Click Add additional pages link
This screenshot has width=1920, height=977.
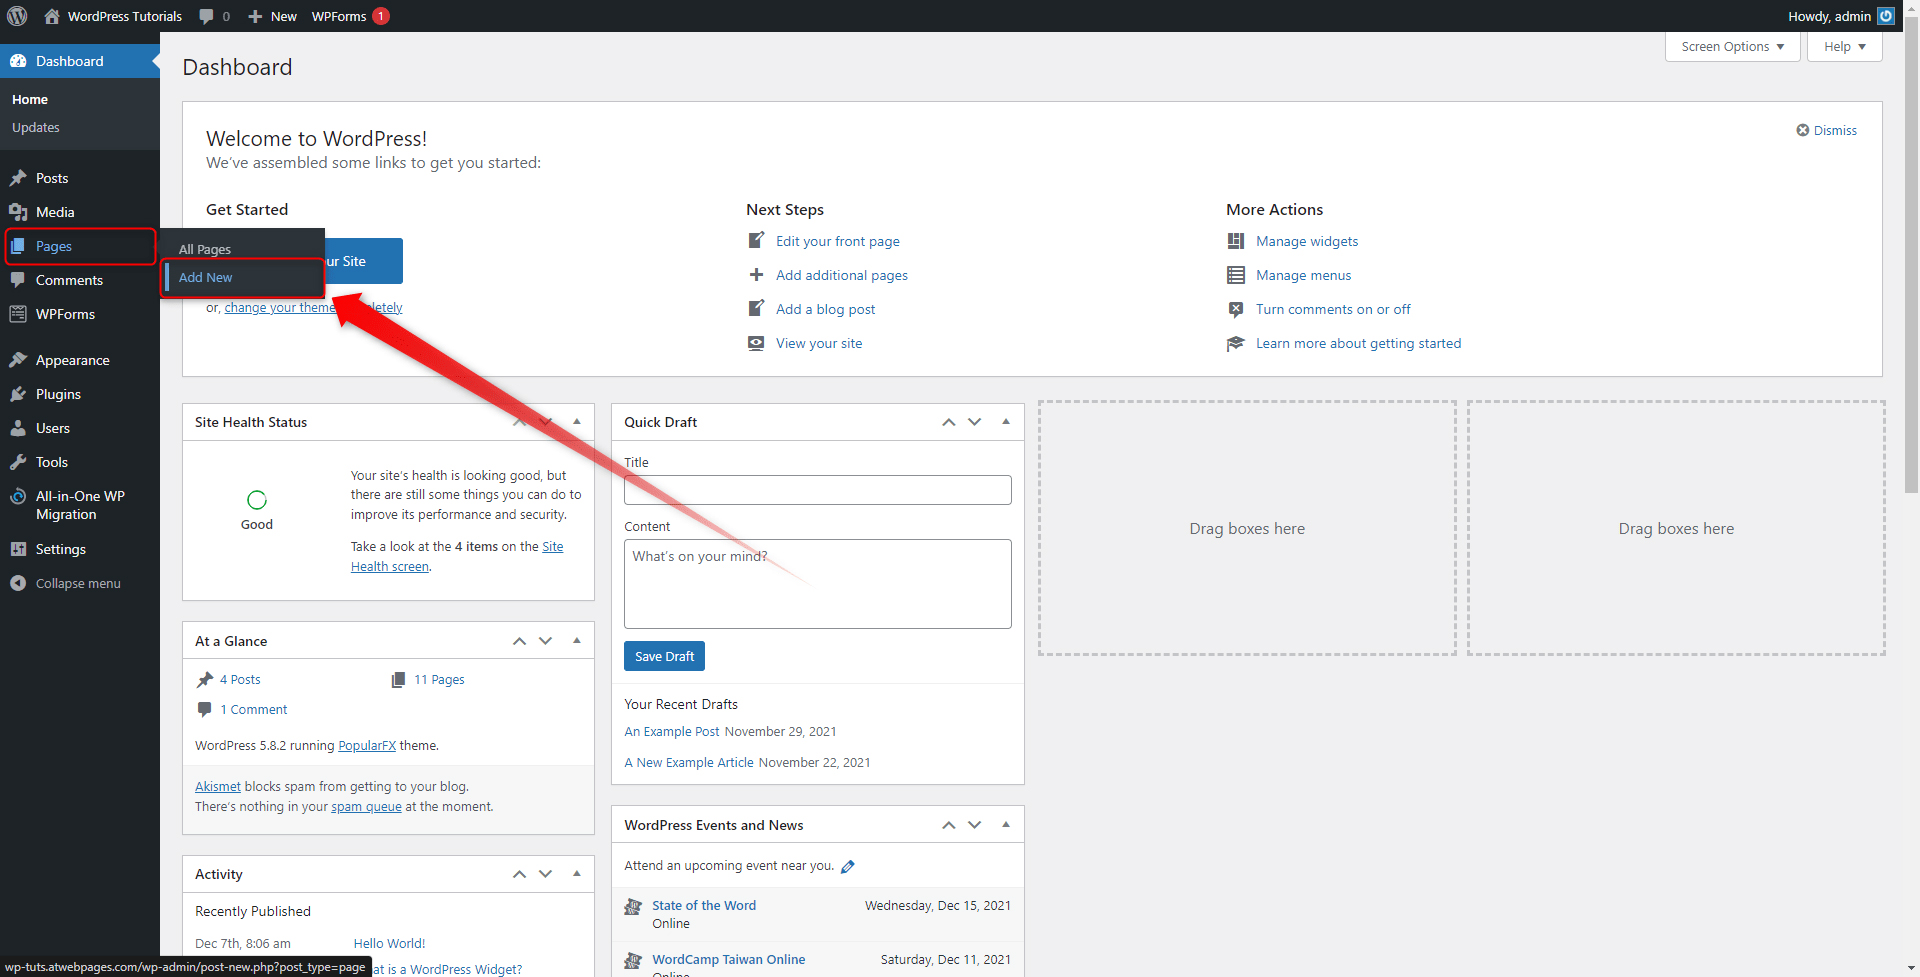[841, 275]
